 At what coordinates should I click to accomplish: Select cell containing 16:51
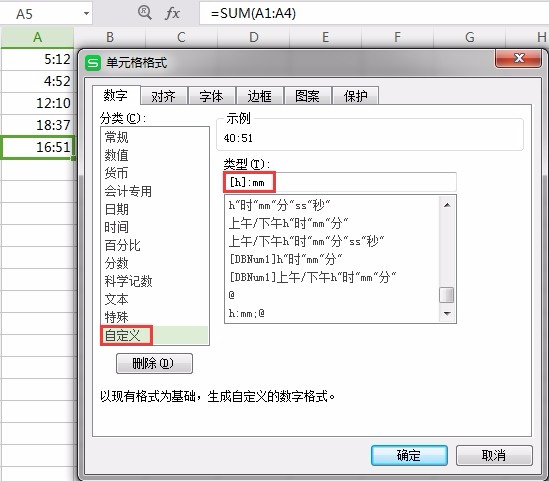point(37,147)
